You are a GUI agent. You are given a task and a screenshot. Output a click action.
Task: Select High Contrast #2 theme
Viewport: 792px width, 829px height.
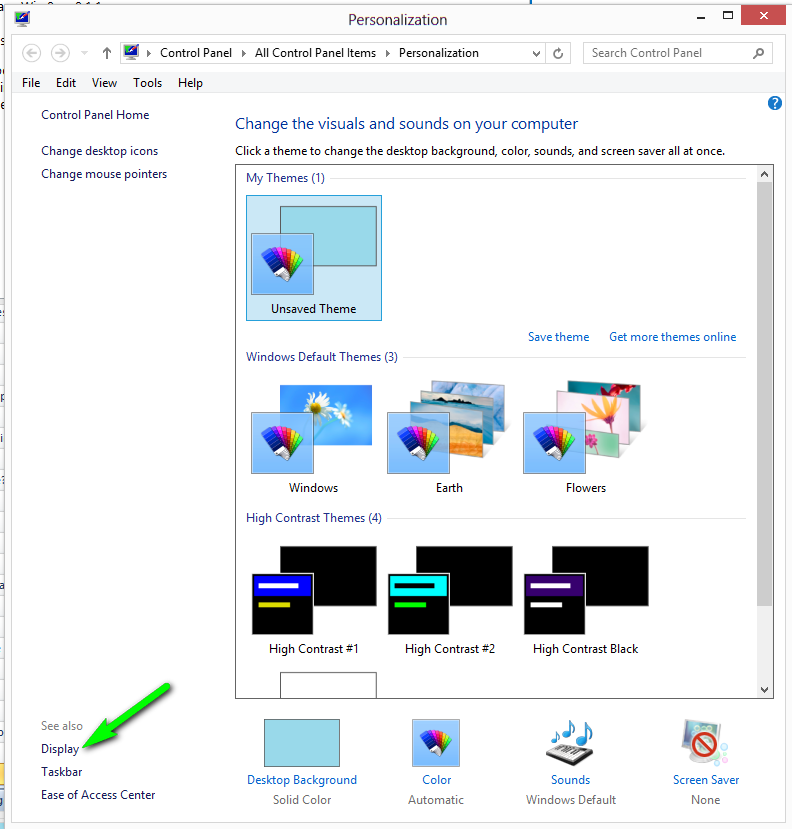[x=450, y=600]
